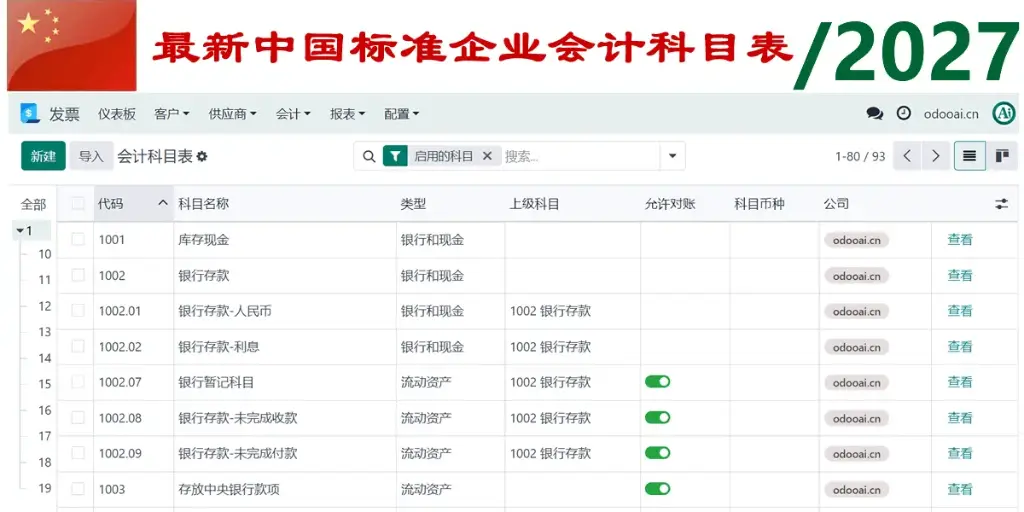Screen dimensions: 1024x512
Task: Click the search magnifier icon
Action: click(x=369, y=157)
